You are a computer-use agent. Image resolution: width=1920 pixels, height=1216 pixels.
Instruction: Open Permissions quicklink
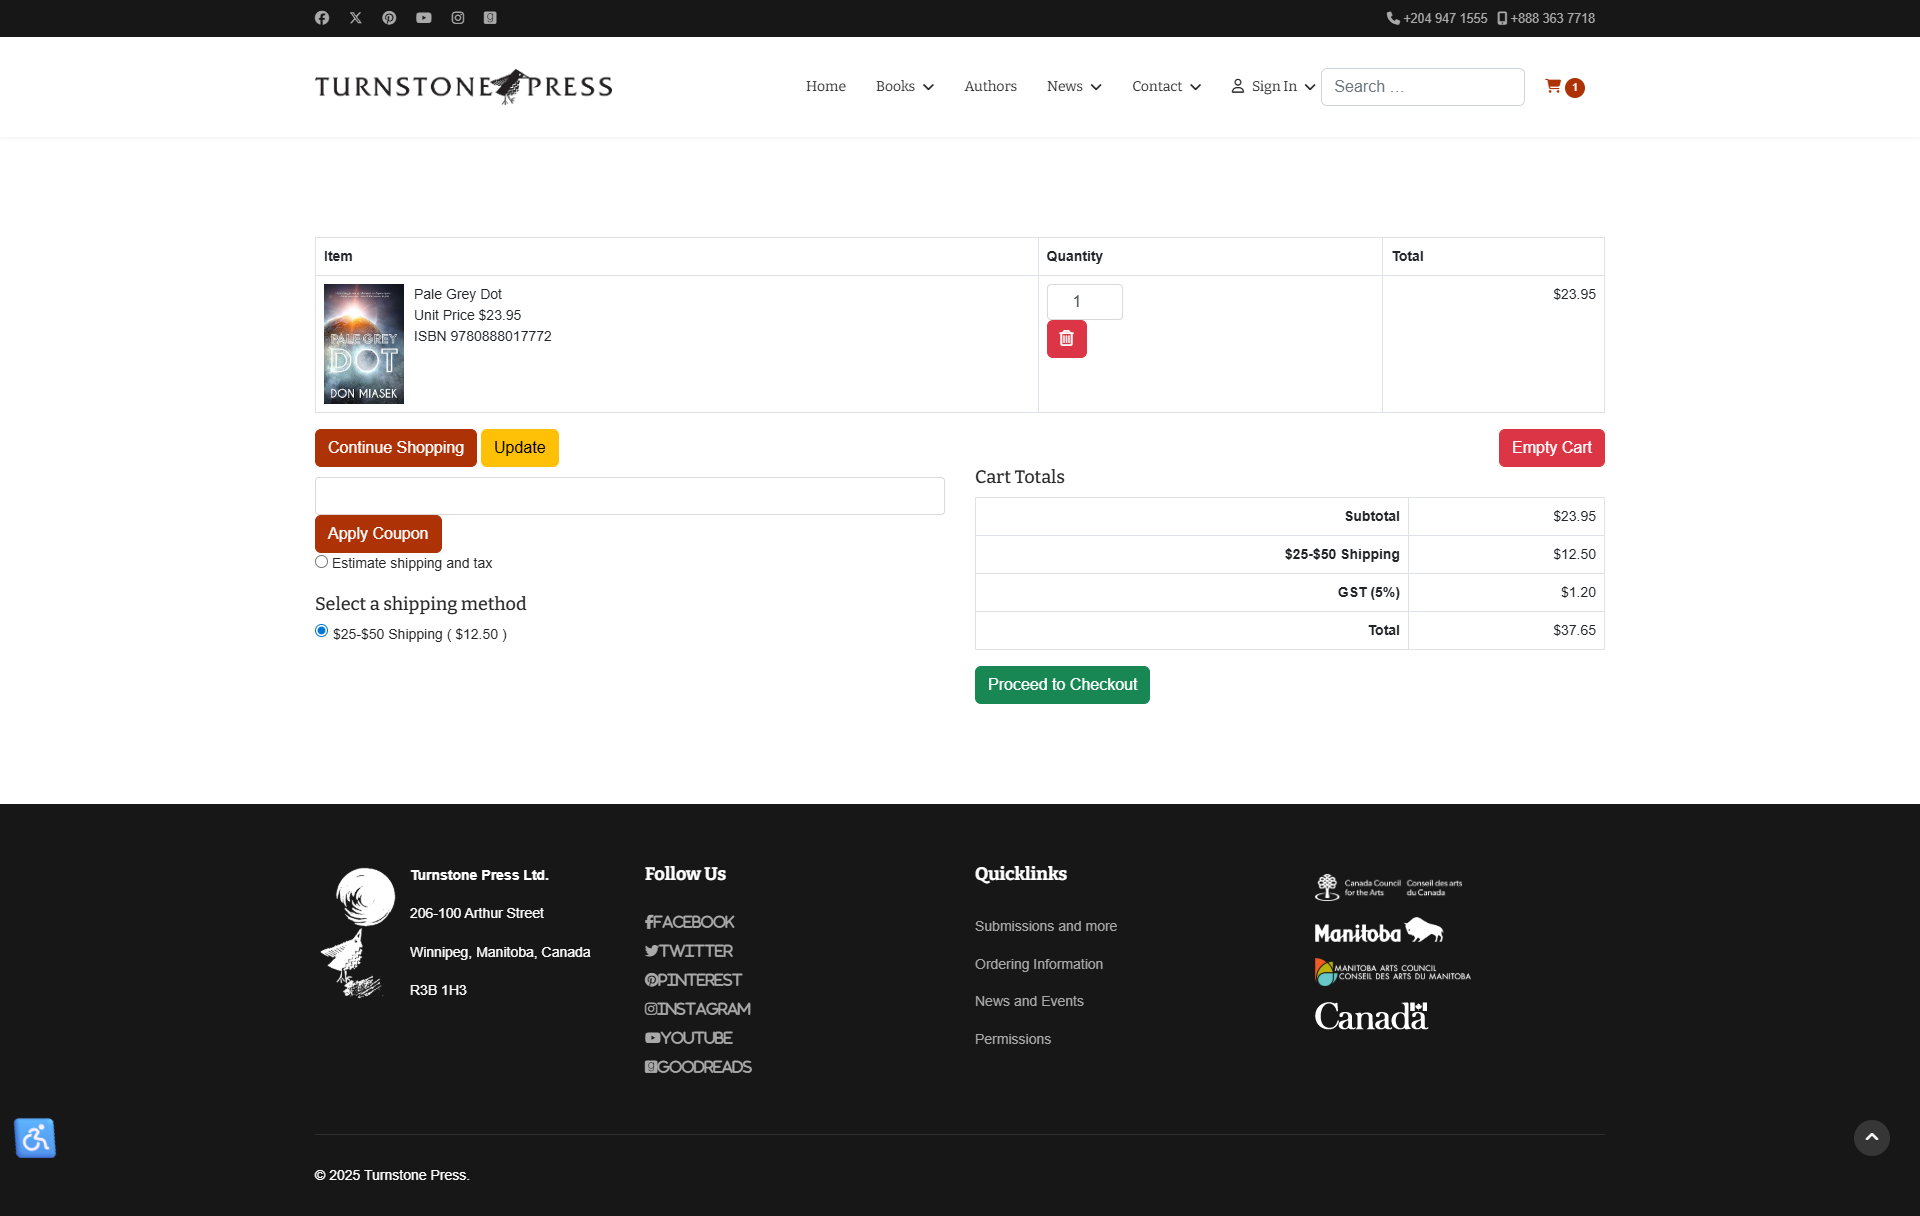coord(1013,1039)
